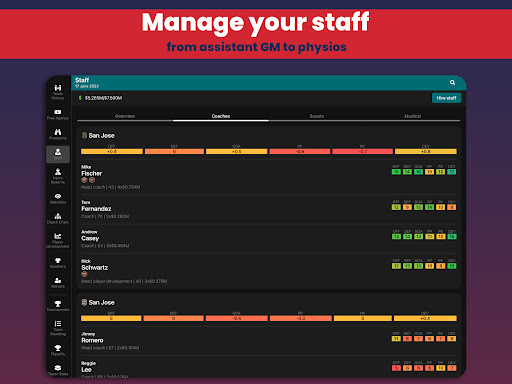Open the Injury Reserve page
Screen dimensions: 512x384
[x=58, y=176]
